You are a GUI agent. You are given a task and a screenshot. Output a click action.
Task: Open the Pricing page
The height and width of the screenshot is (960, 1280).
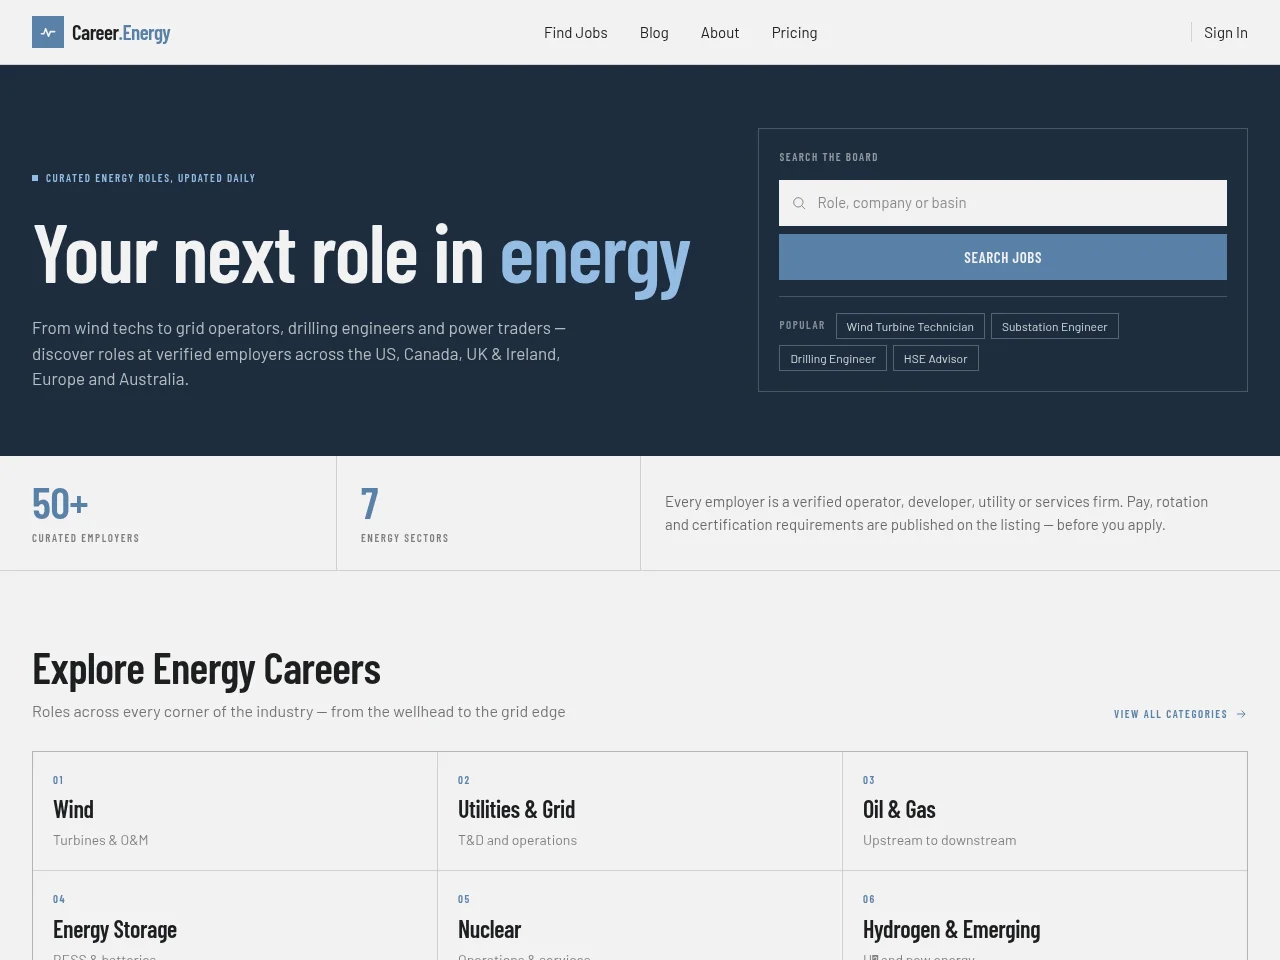795,33
